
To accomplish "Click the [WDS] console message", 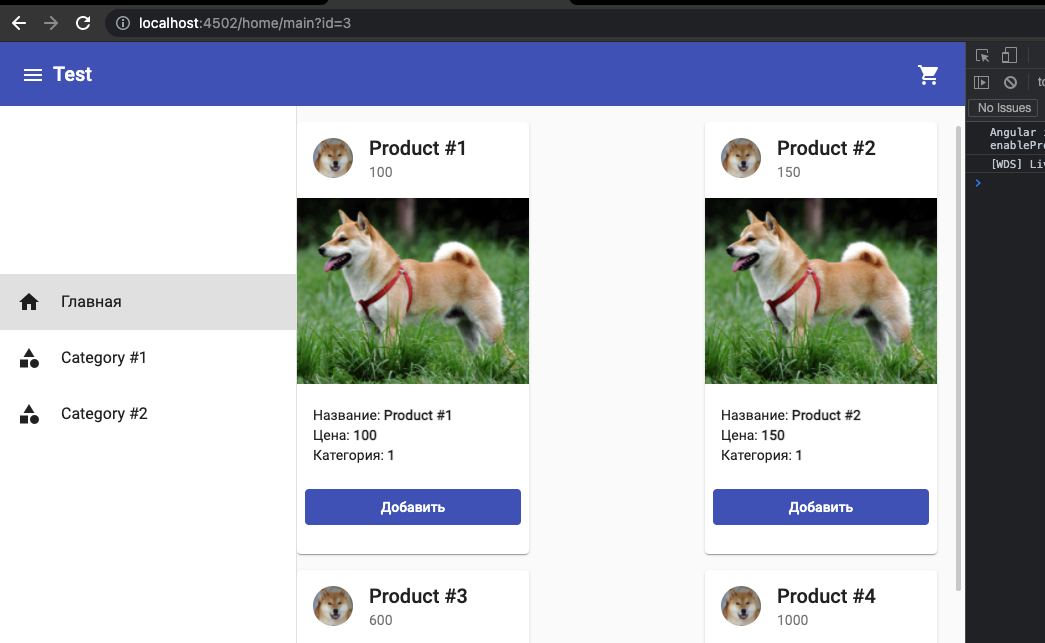I will pyautogui.click(x=1017, y=164).
